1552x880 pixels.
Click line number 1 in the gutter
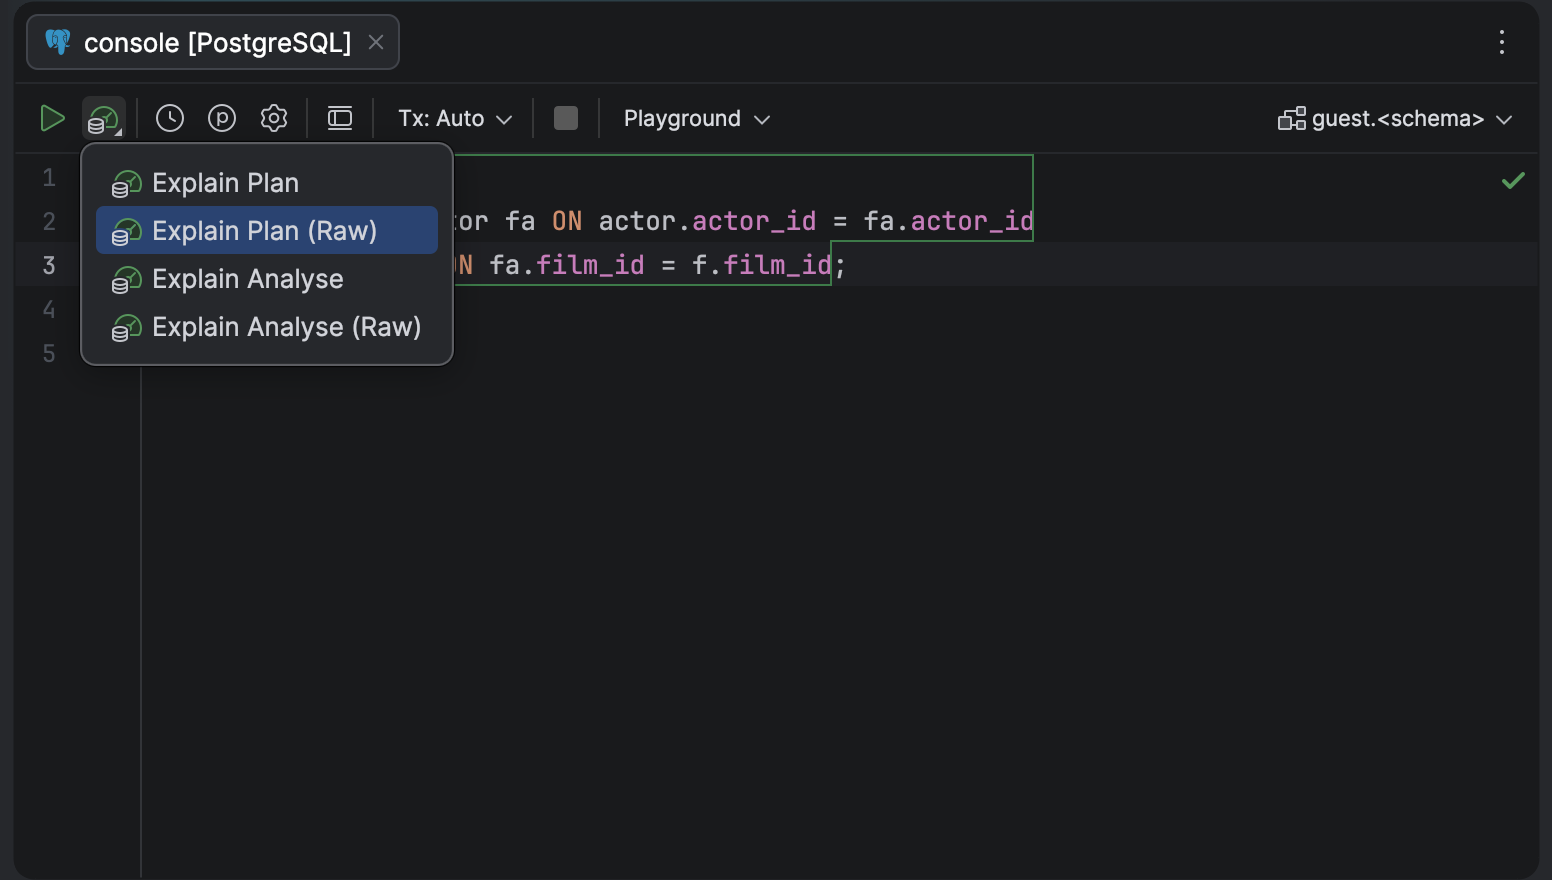(x=49, y=178)
